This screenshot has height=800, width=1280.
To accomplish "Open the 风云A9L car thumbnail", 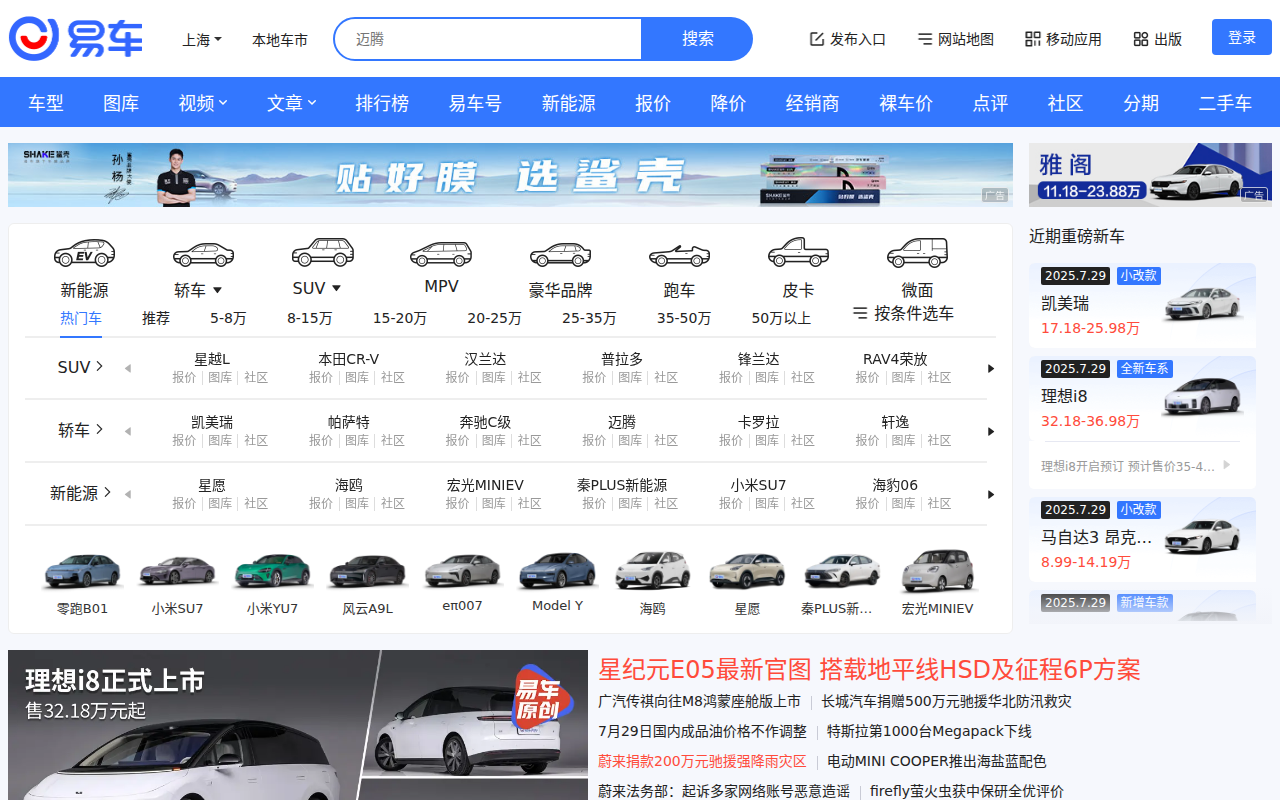I will (x=368, y=572).
